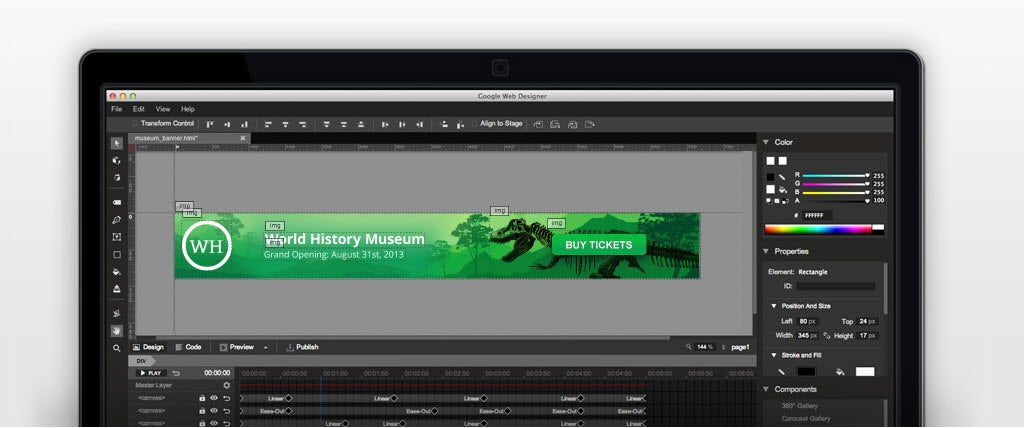Open the File menu
Image resolution: width=1024 pixels, height=428 pixels.
point(116,109)
